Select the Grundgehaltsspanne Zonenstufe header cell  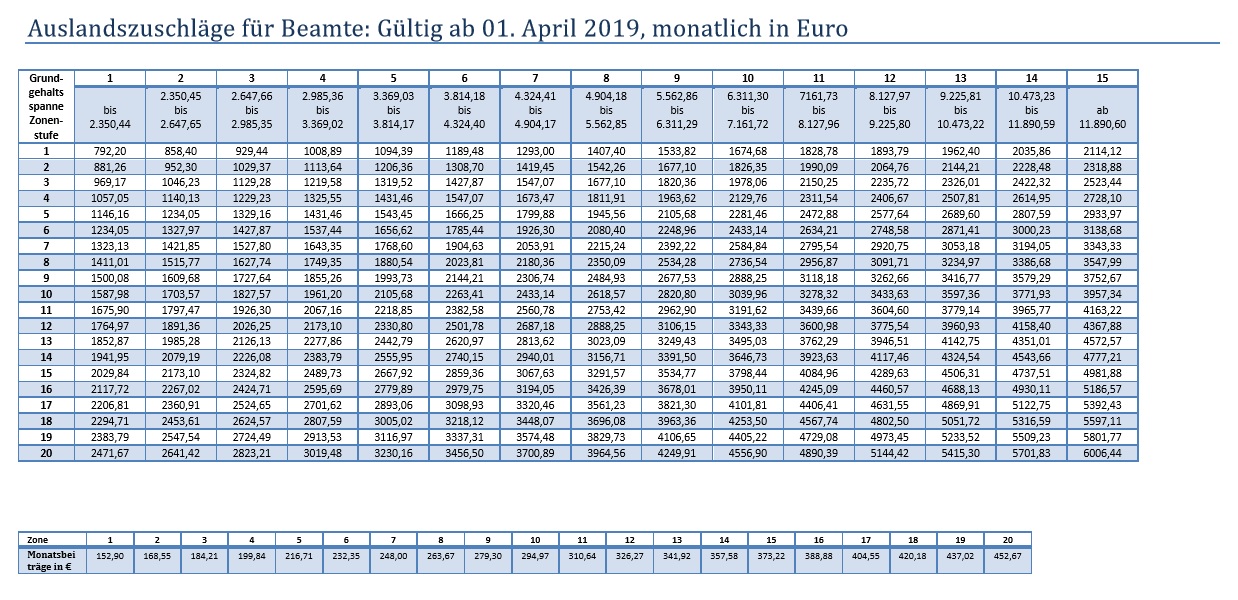pyautogui.click(x=46, y=106)
